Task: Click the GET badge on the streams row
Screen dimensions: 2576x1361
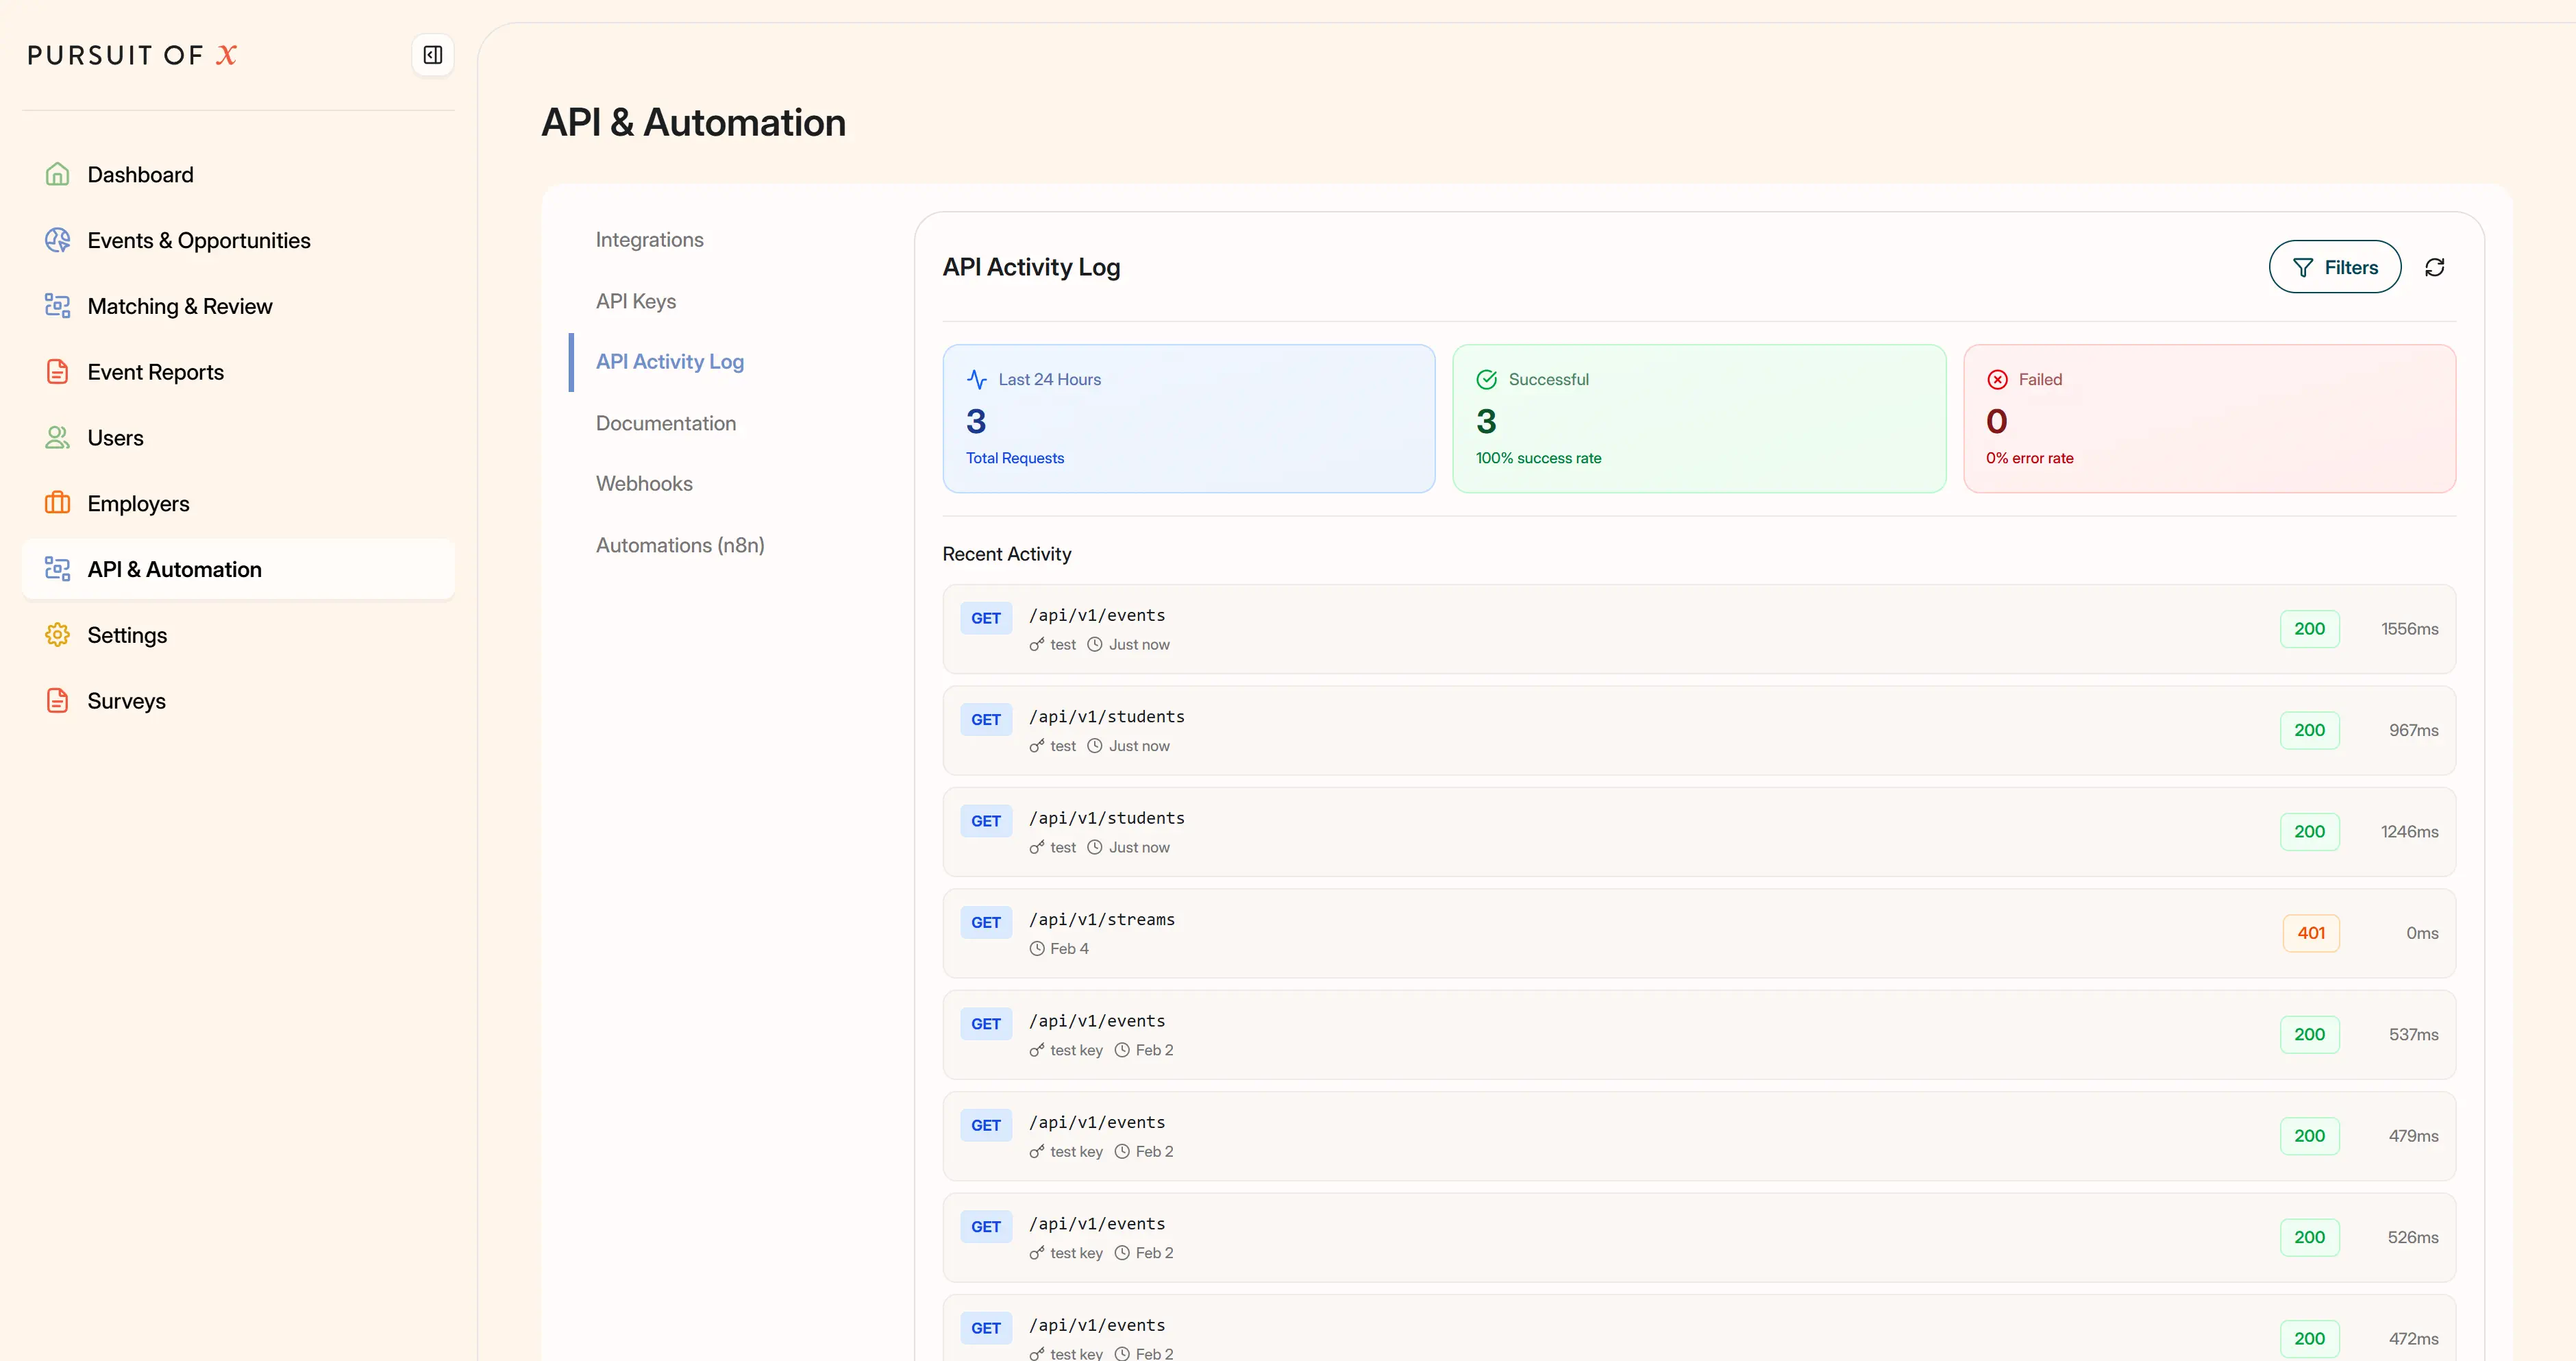Action: 986,922
